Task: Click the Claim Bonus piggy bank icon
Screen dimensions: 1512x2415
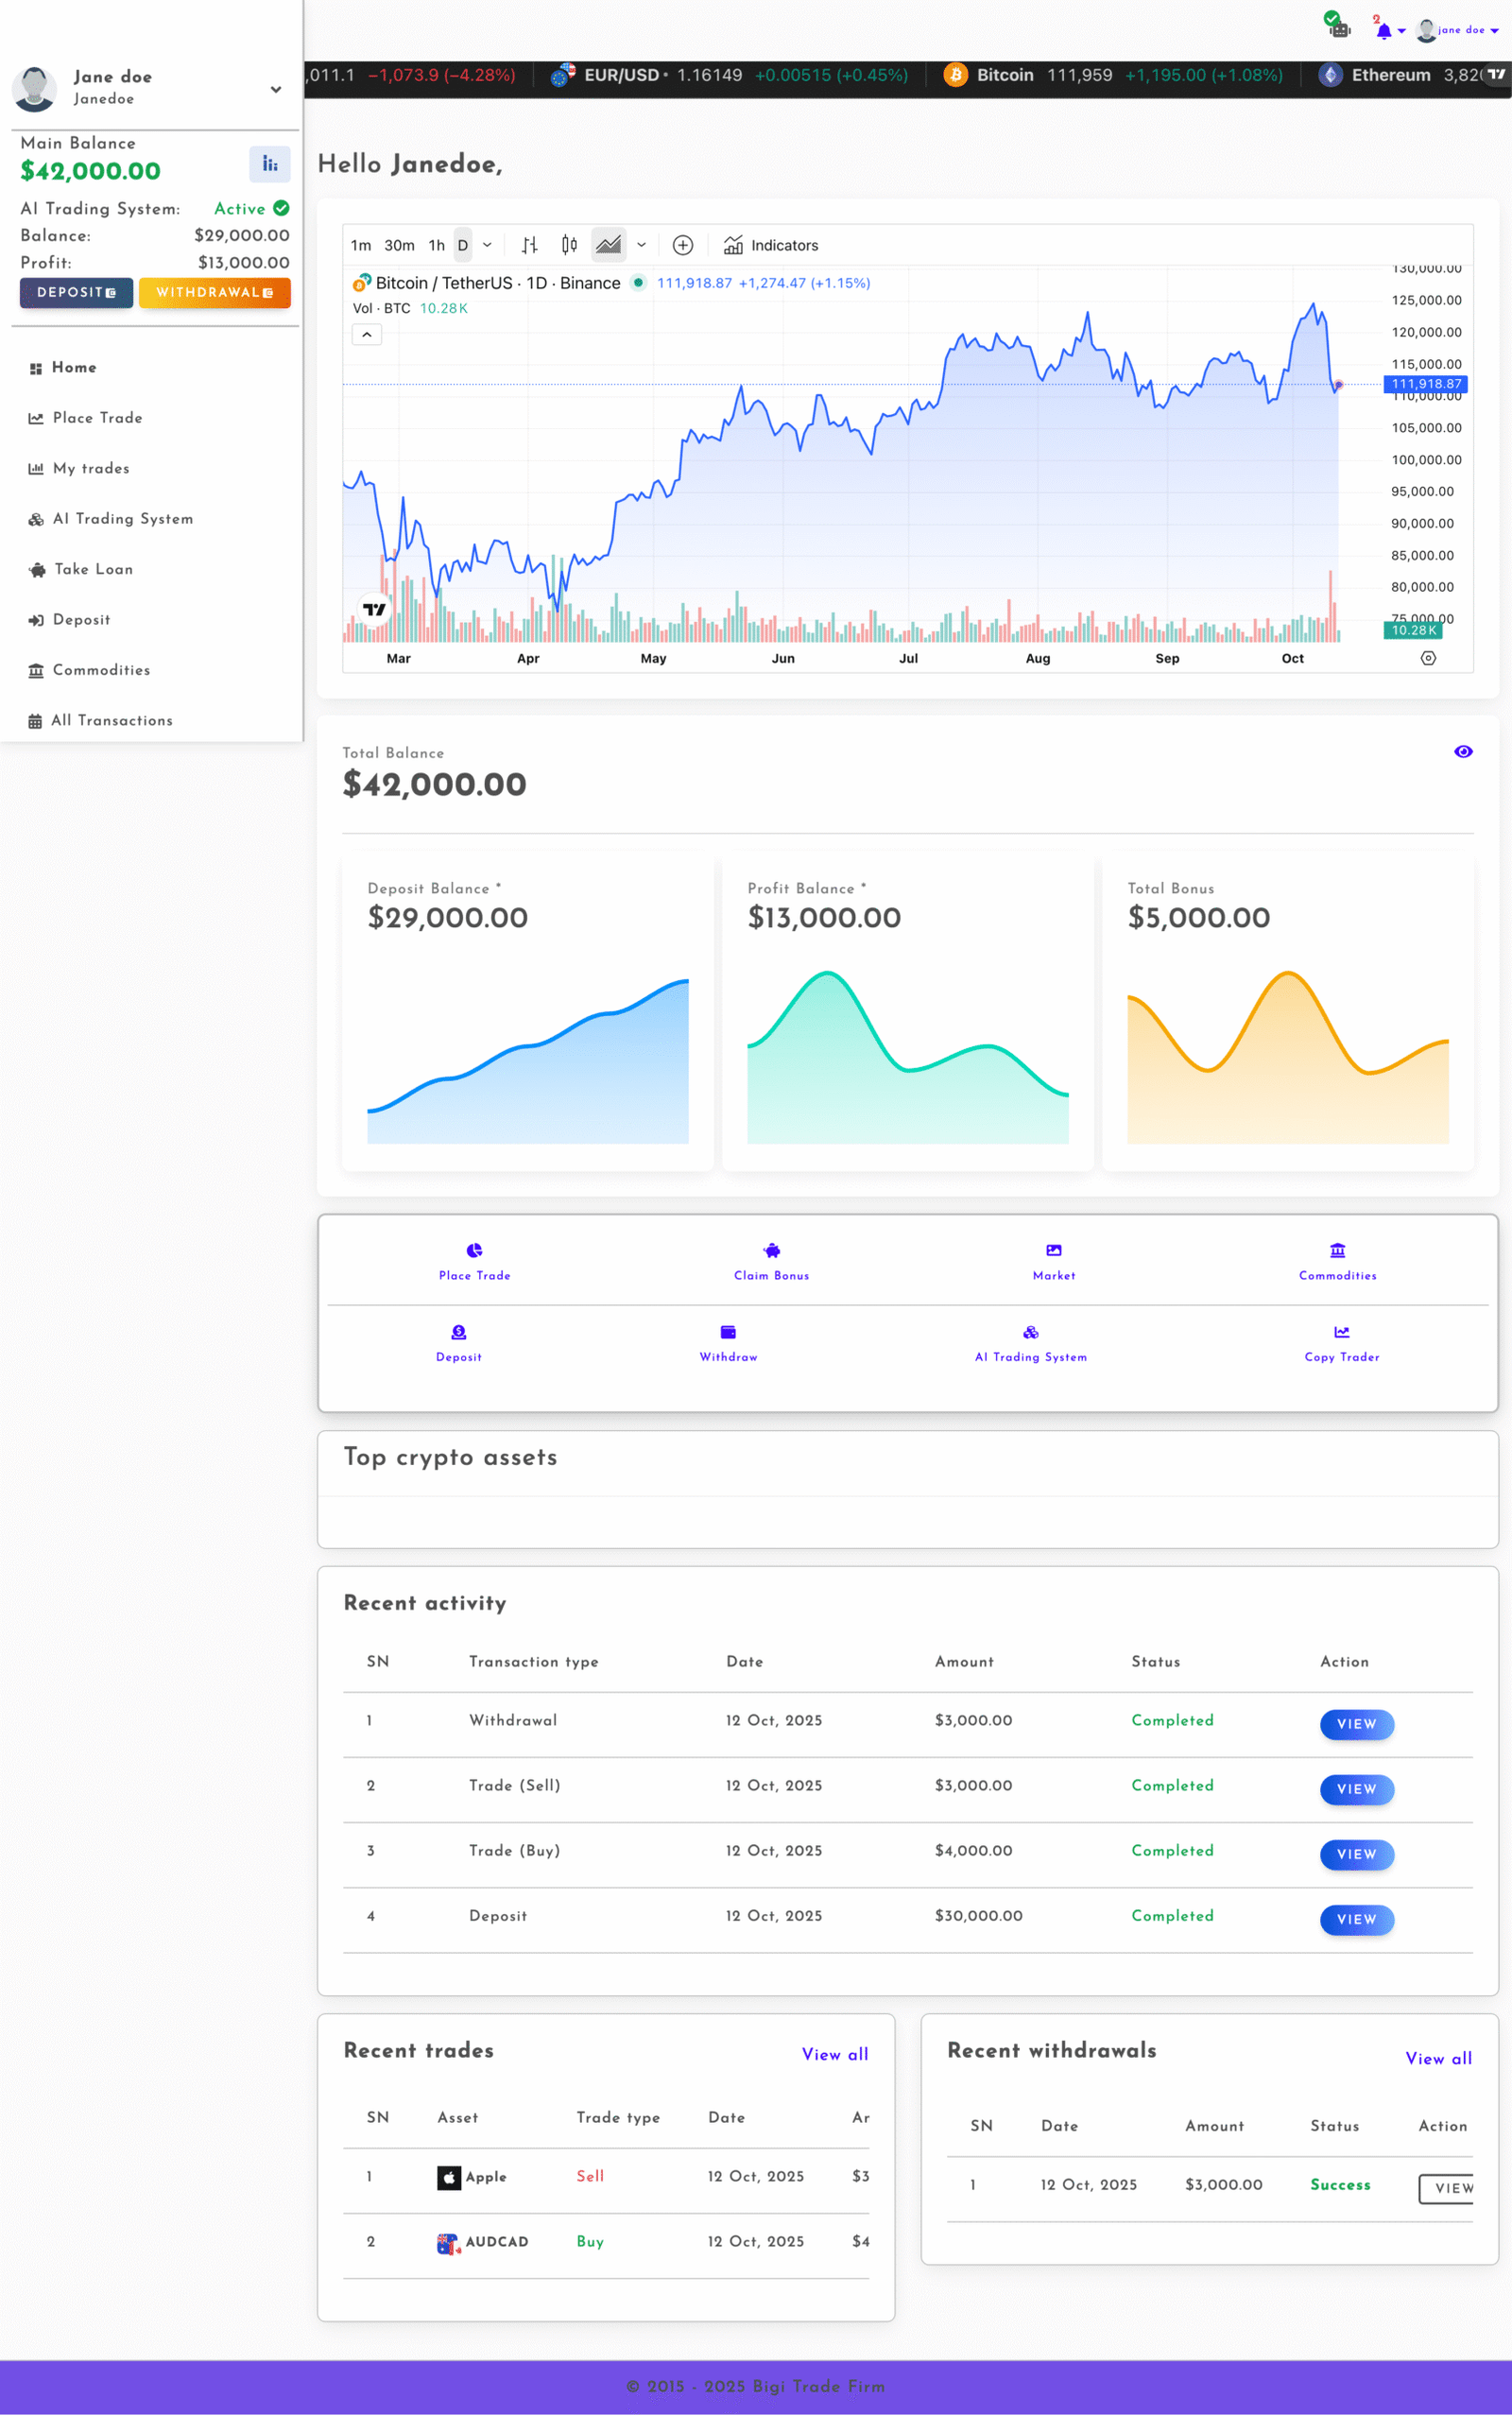Action: pyautogui.click(x=771, y=1250)
